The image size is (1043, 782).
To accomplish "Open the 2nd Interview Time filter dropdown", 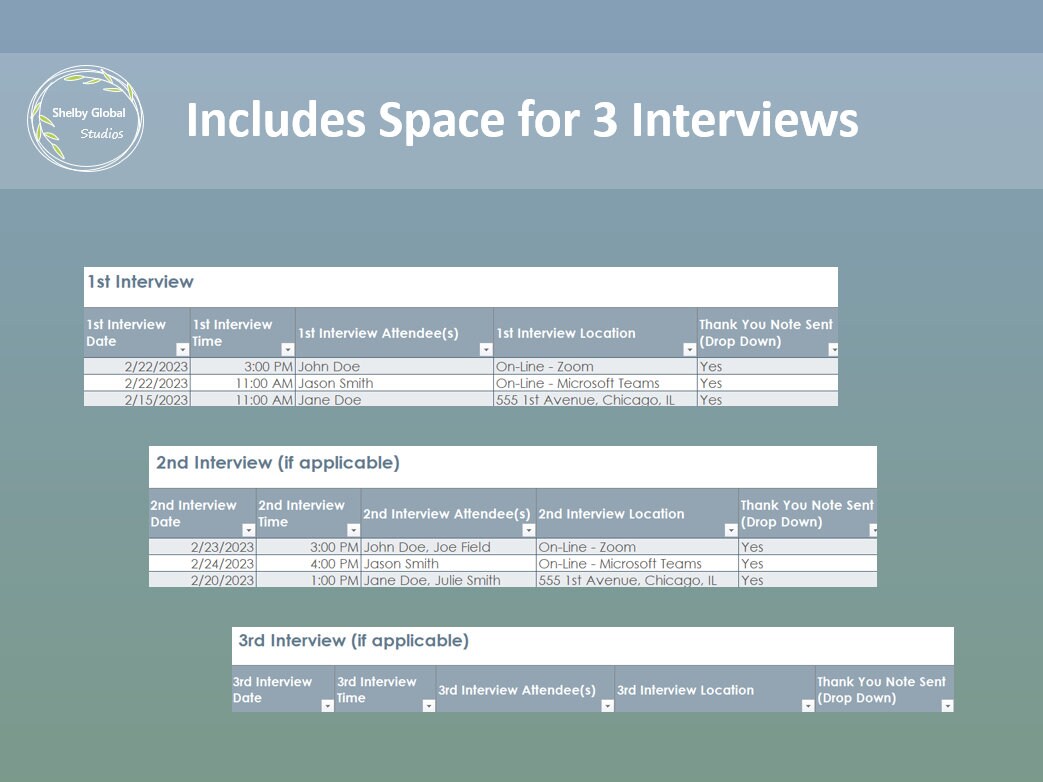I will [x=353, y=530].
